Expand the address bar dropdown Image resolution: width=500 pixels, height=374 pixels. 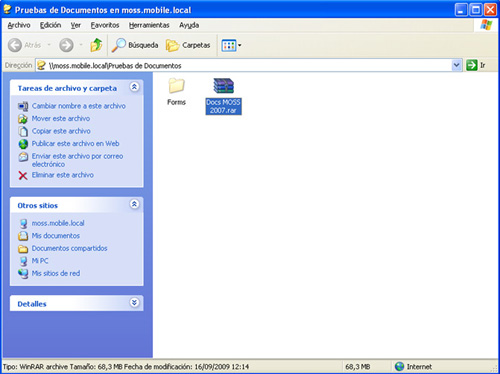click(x=456, y=65)
